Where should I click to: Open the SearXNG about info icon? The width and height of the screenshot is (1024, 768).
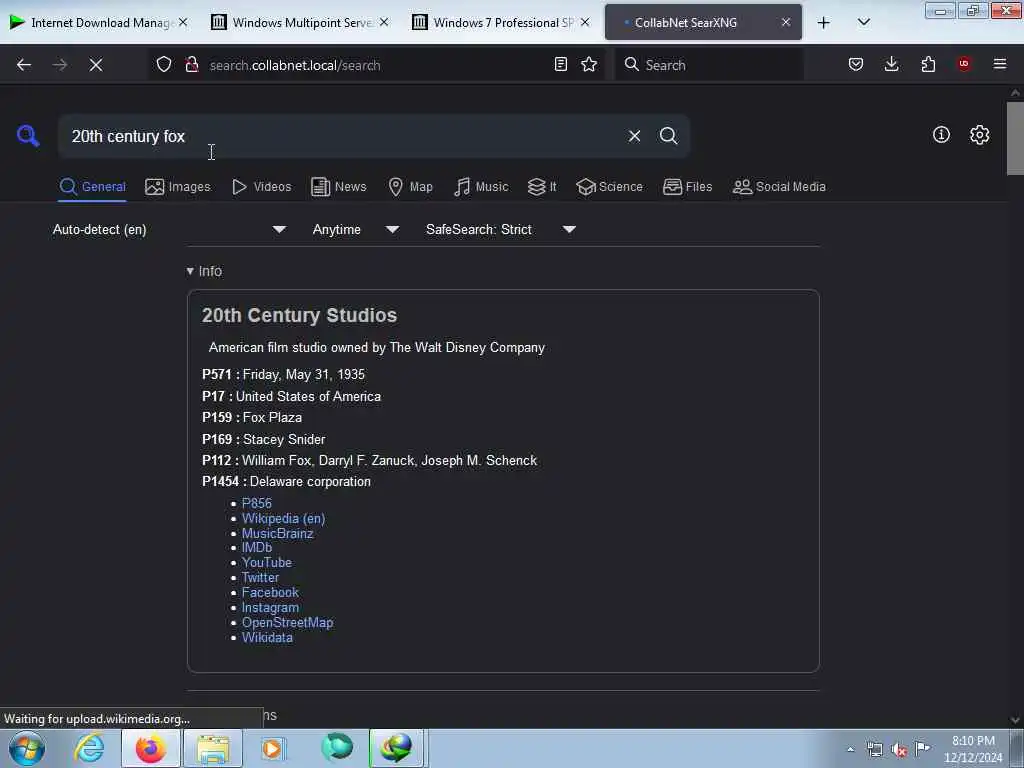pos(941,135)
